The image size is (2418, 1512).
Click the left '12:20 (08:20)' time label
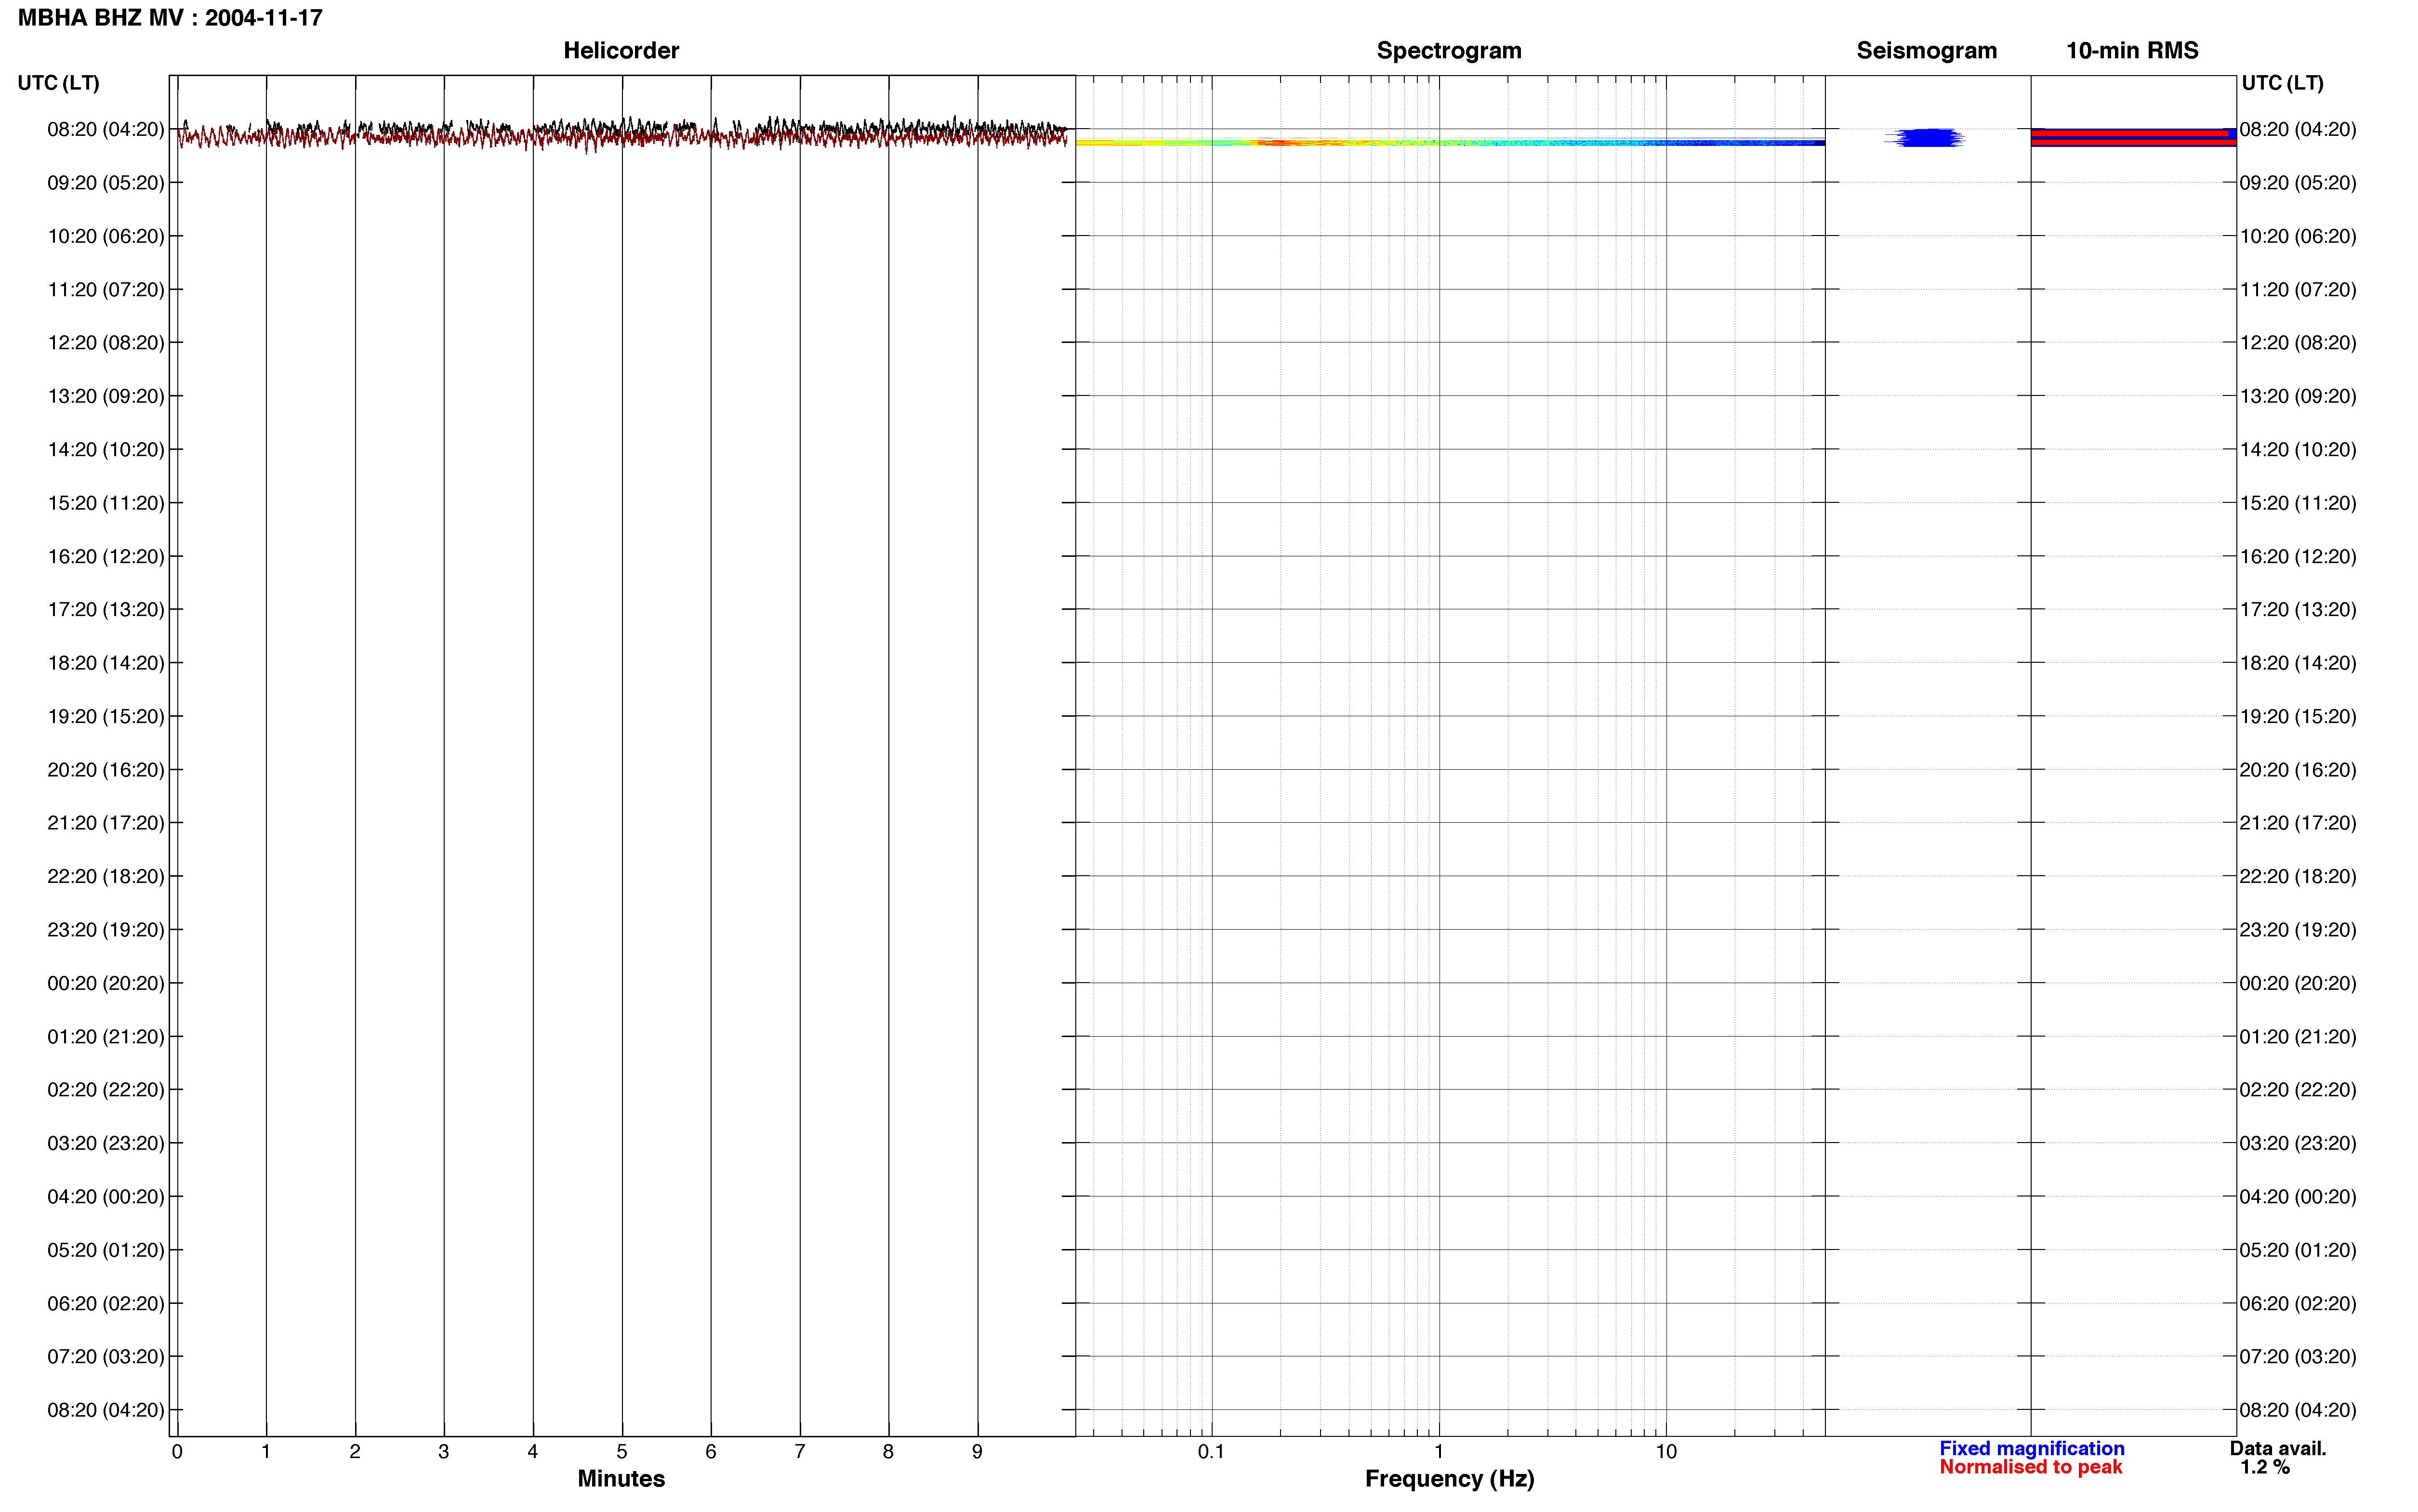[106, 343]
